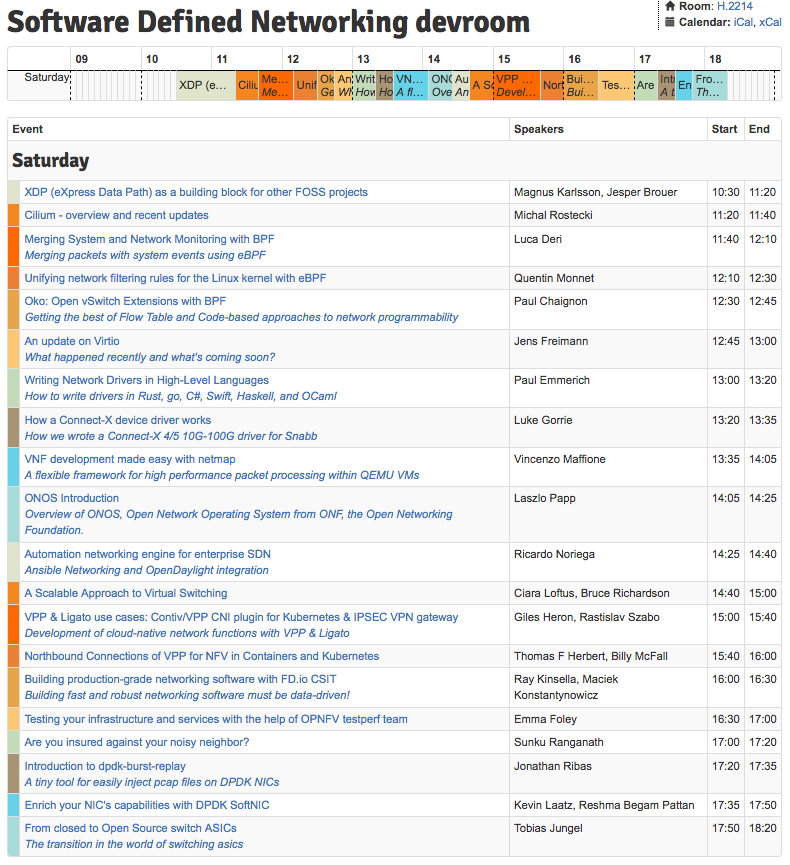790x865 pixels.
Task: Open ONOS Introduction talk
Action: pos(72,498)
